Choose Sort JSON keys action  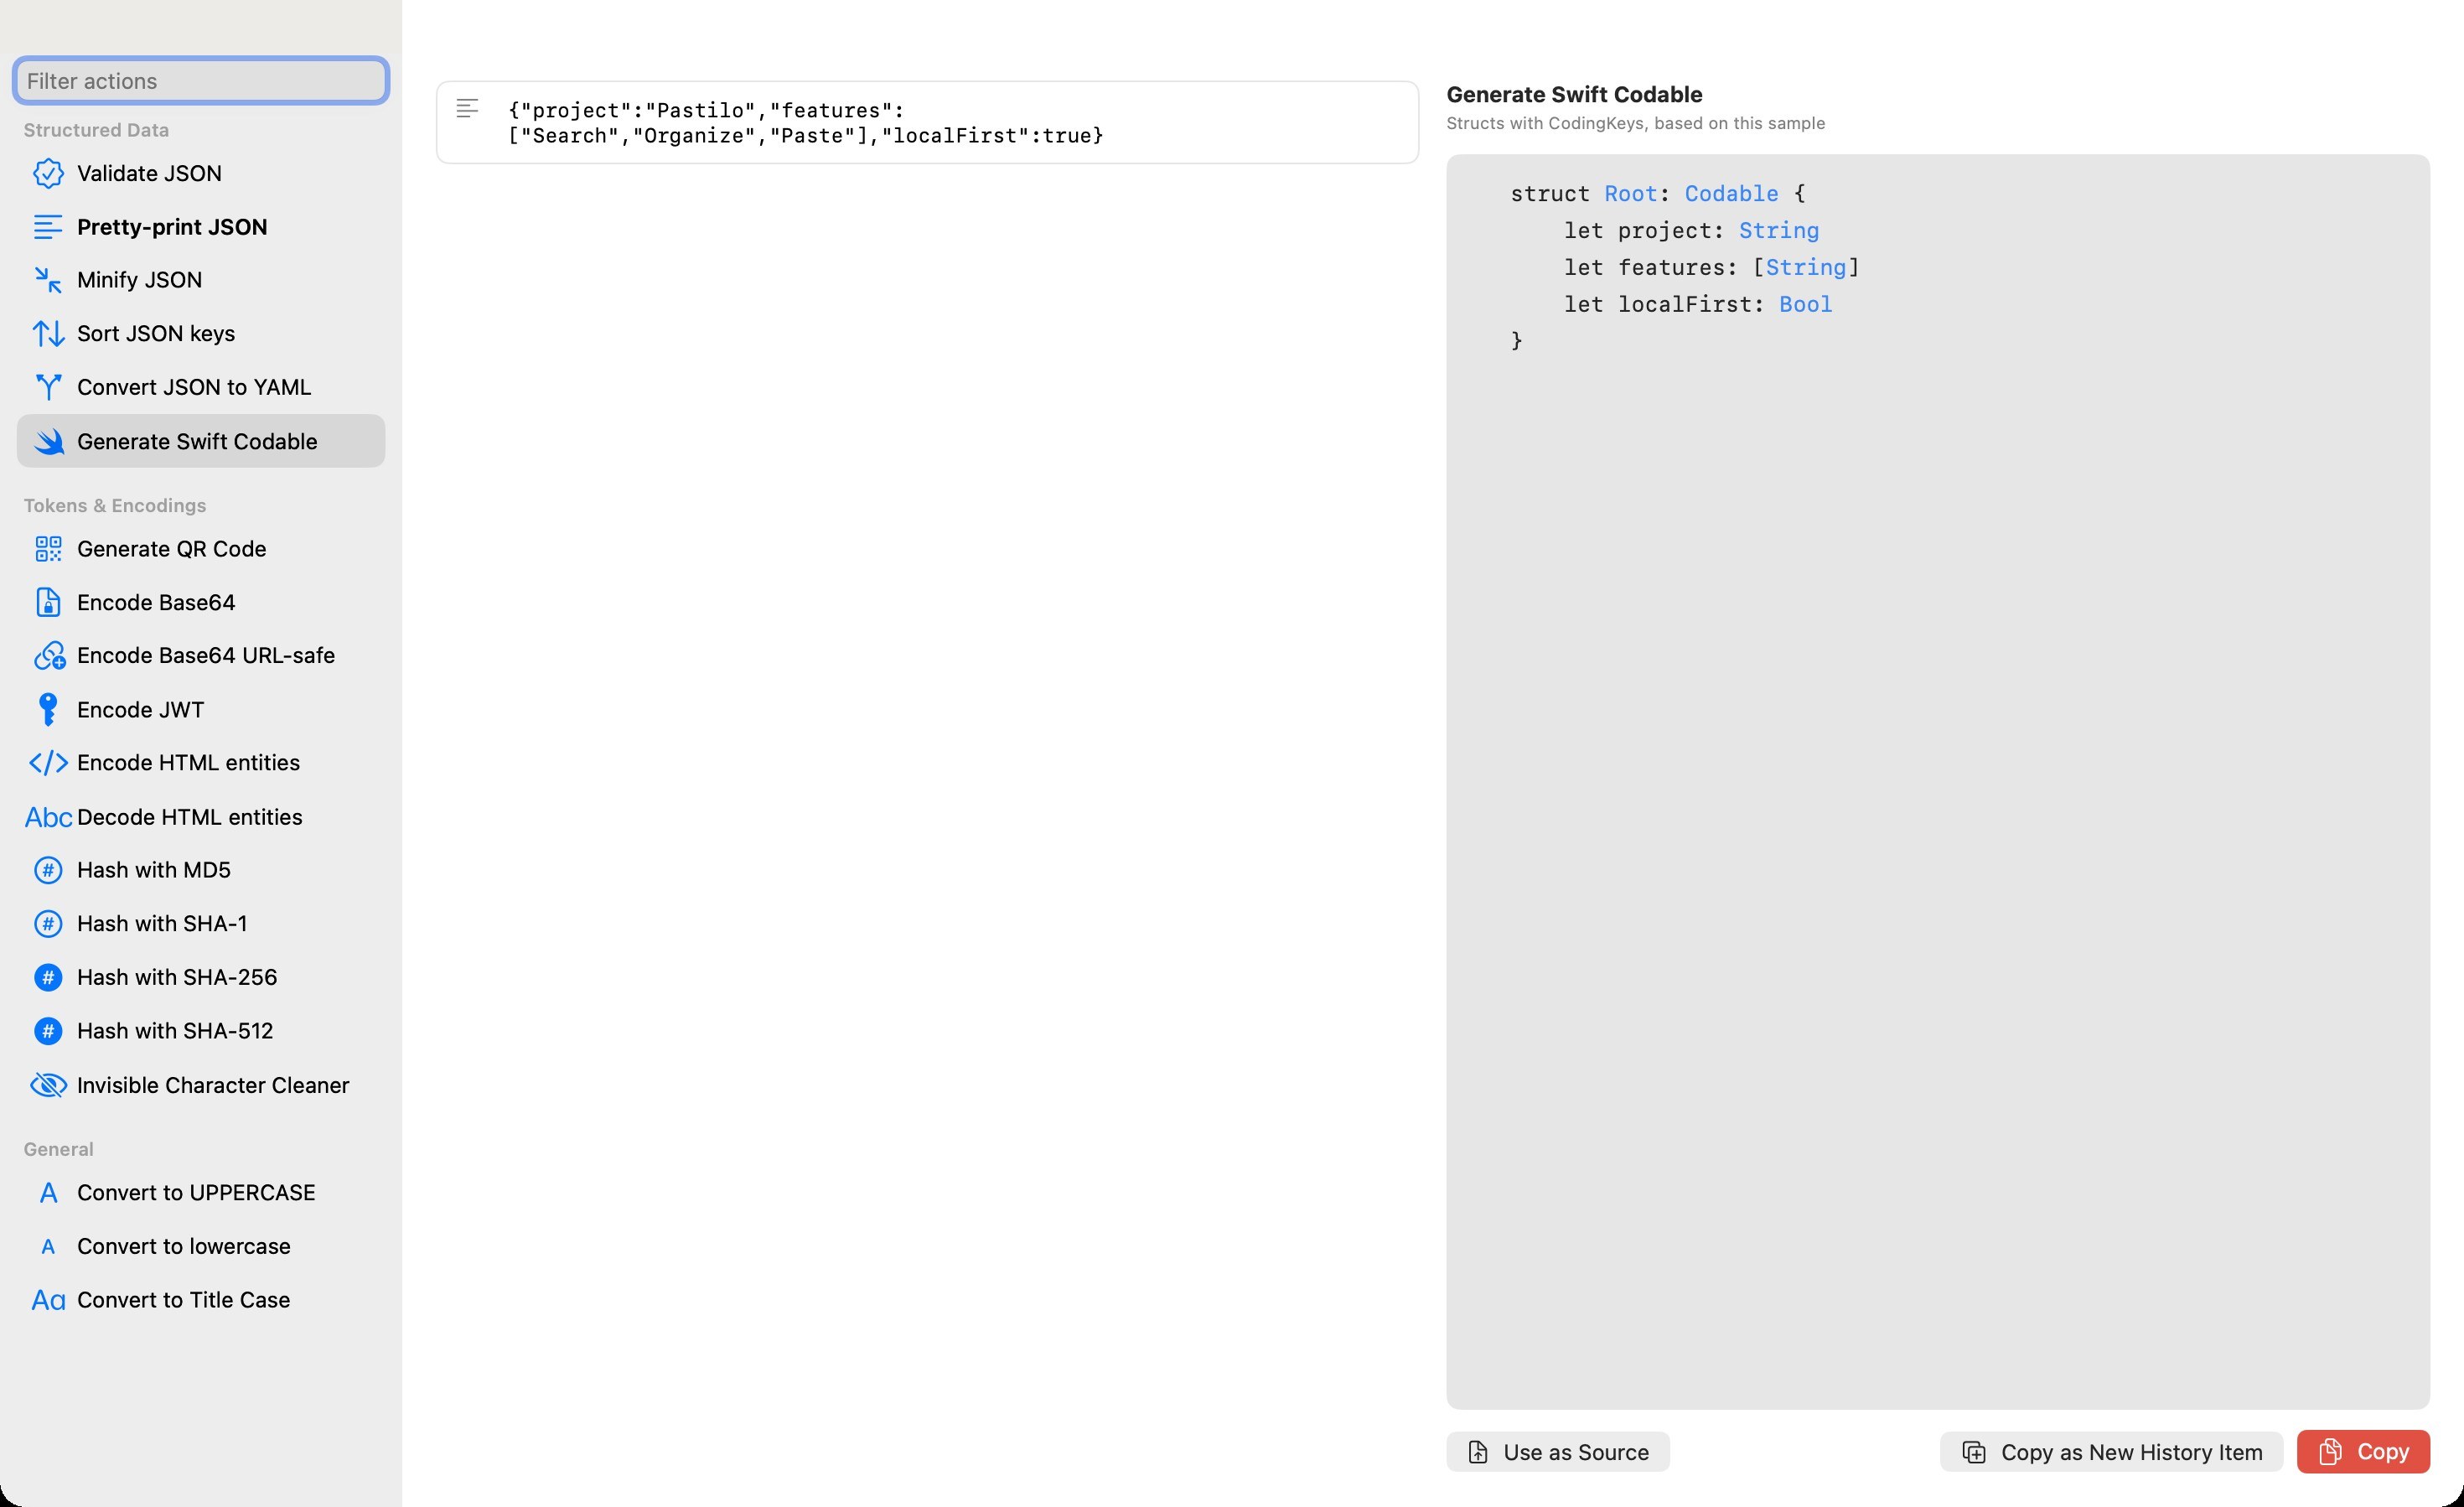point(201,333)
